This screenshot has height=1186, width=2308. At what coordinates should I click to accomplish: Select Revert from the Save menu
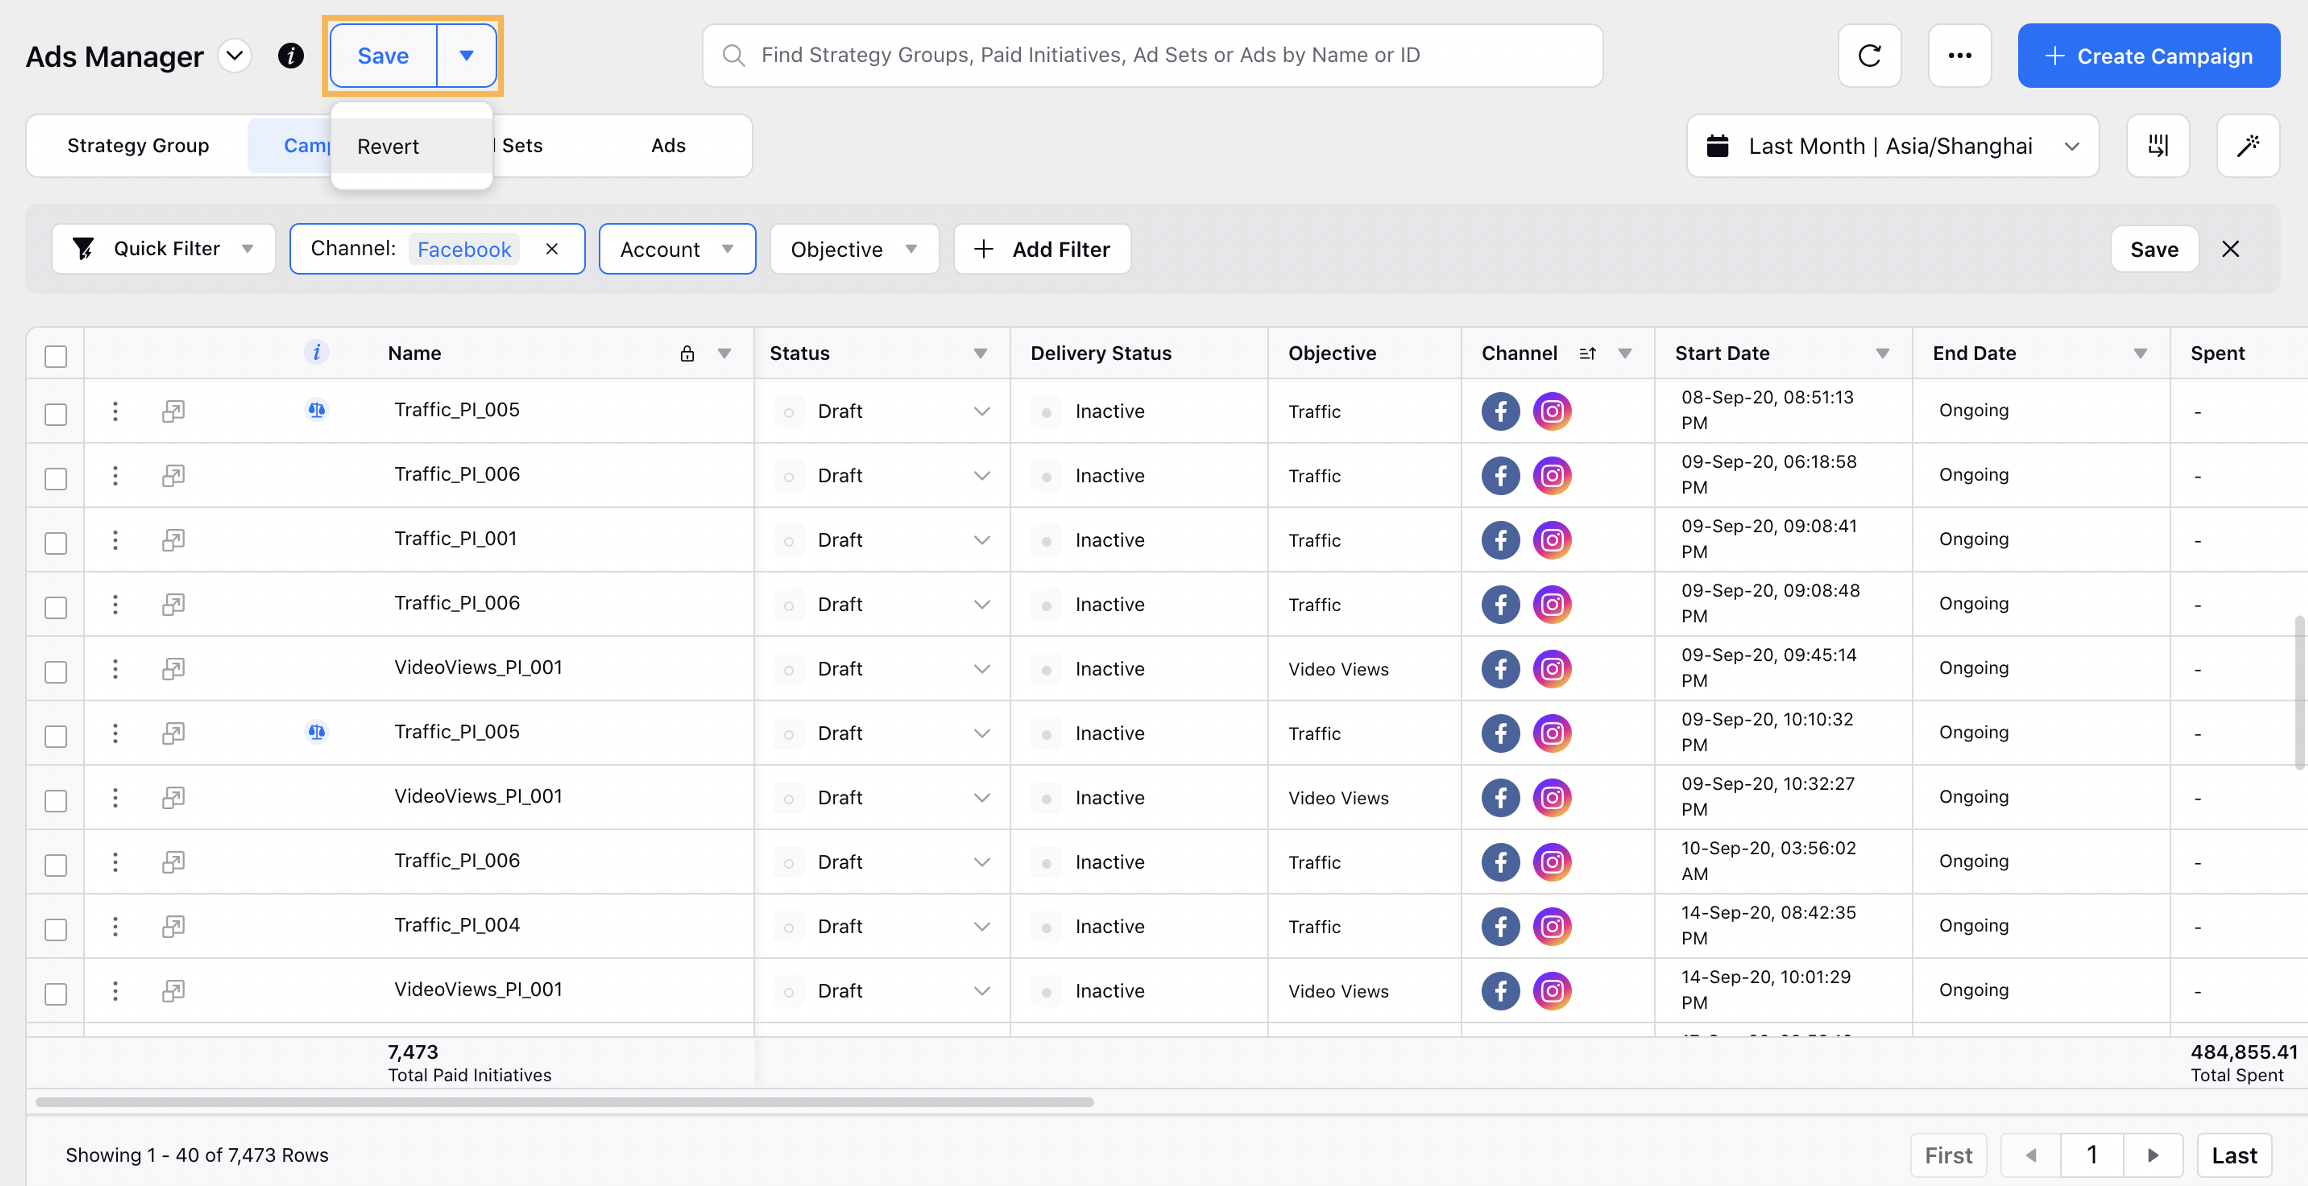click(411, 146)
